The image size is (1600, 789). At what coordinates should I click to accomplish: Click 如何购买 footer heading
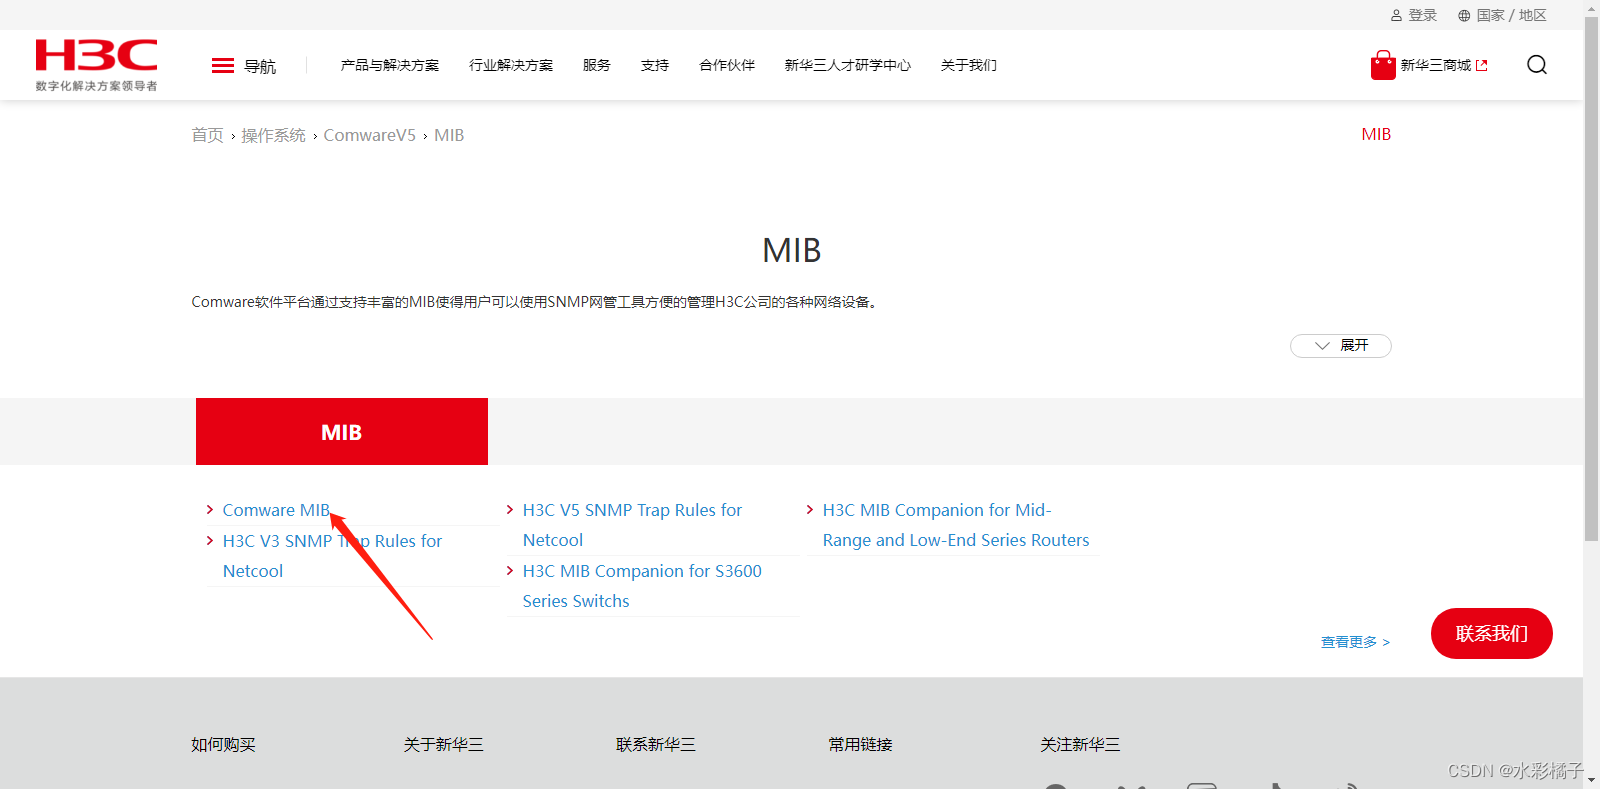click(x=224, y=745)
